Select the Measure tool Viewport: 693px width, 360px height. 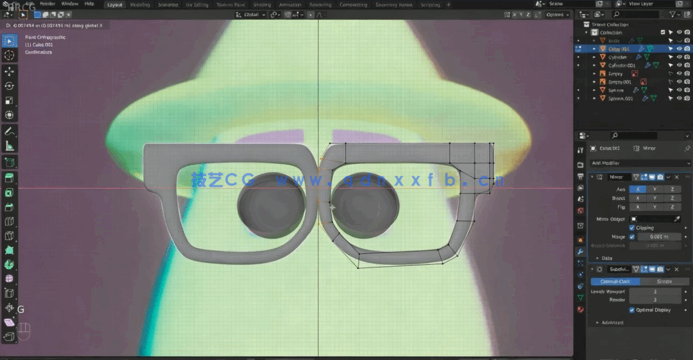[x=9, y=146]
